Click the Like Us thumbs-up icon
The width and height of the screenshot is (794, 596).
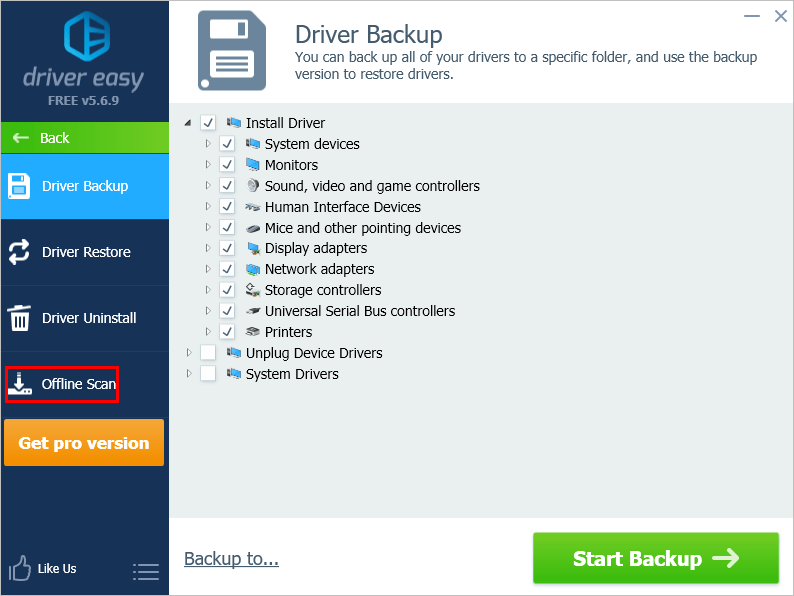(20, 568)
